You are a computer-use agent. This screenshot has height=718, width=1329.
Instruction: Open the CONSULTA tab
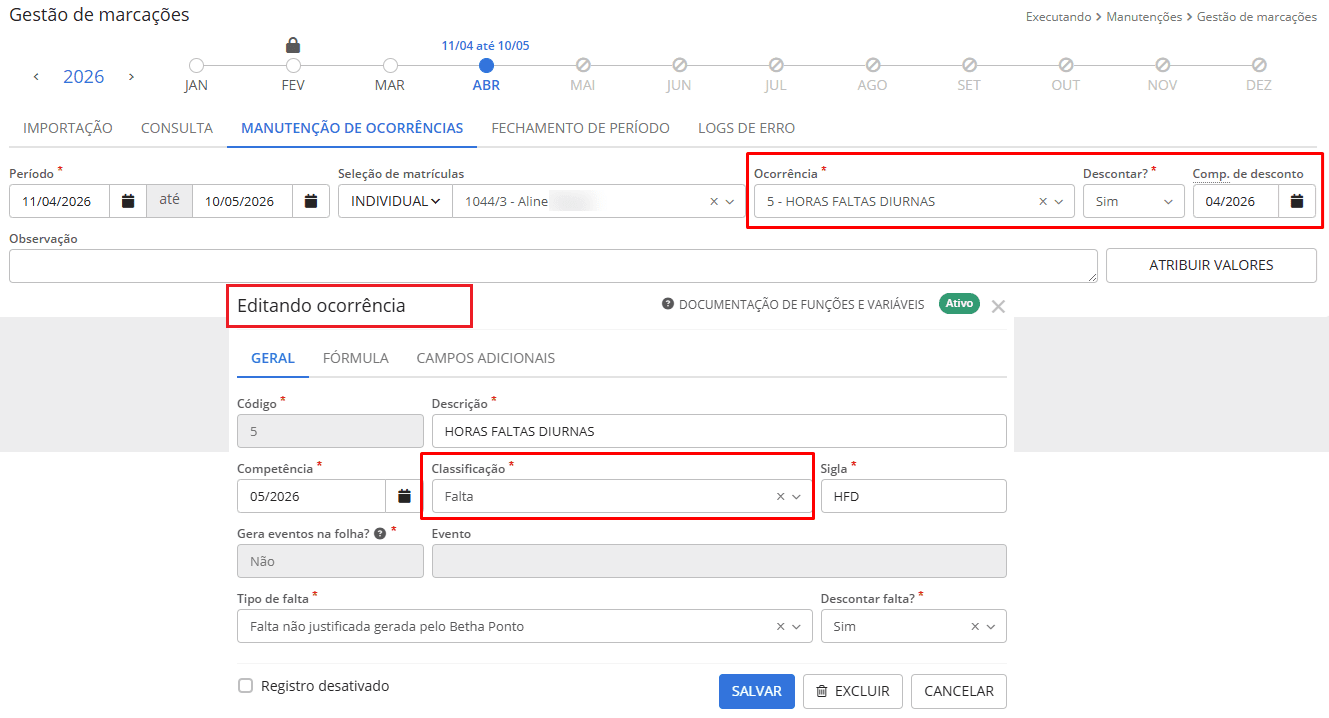pyautogui.click(x=177, y=128)
